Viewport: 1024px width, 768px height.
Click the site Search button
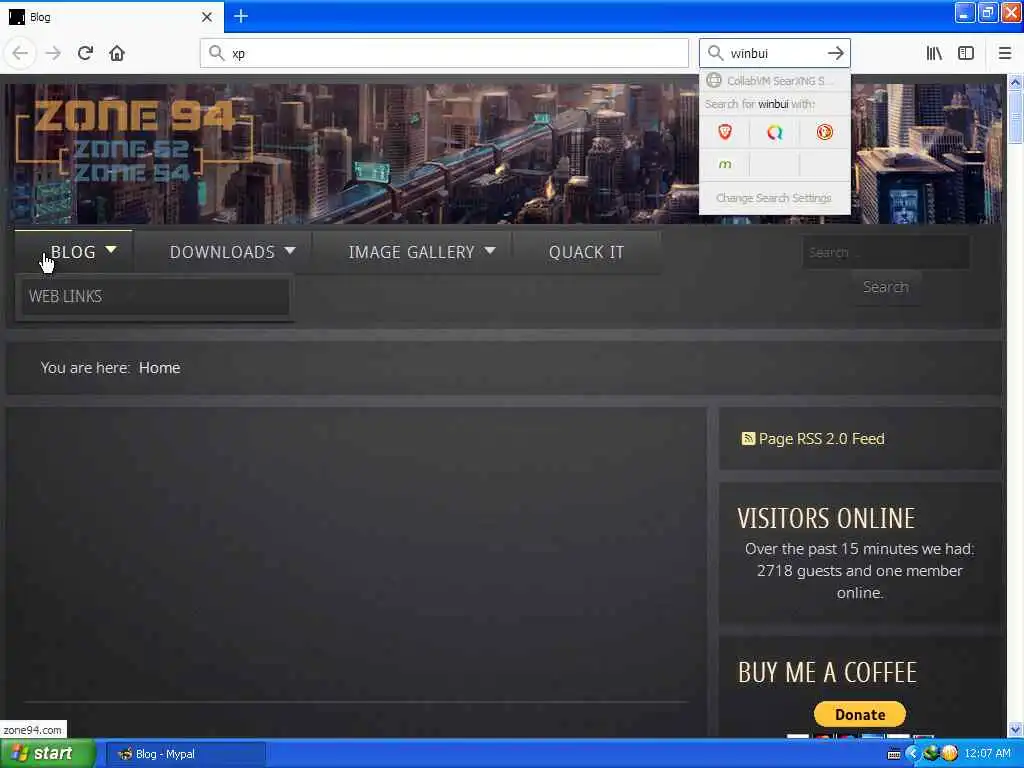pos(886,287)
